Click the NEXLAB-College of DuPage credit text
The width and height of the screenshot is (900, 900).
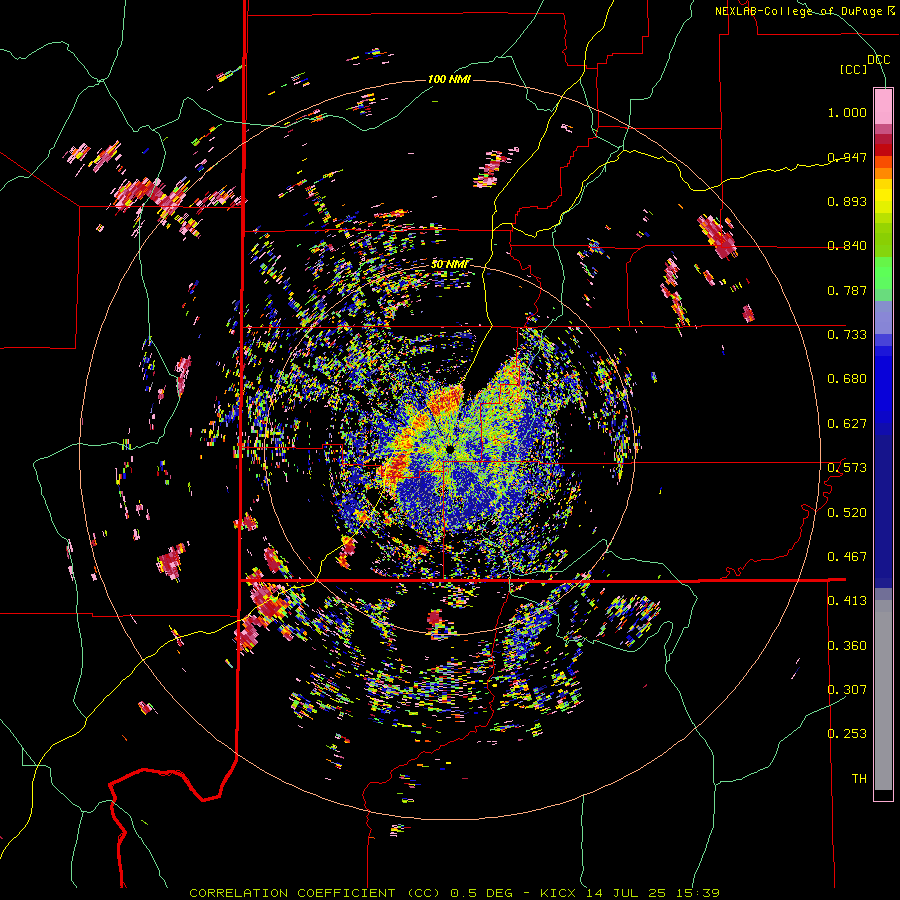pos(804,11)
